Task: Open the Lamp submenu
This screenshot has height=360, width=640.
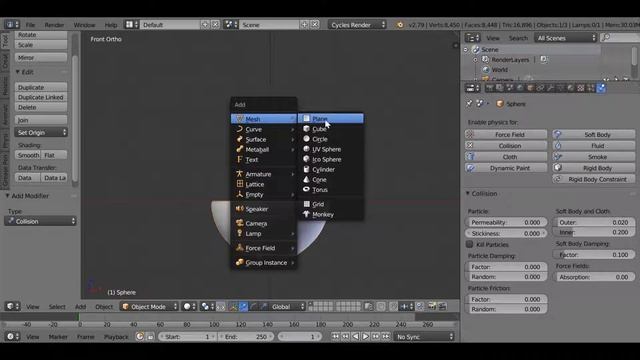Action: coord(264,234)
